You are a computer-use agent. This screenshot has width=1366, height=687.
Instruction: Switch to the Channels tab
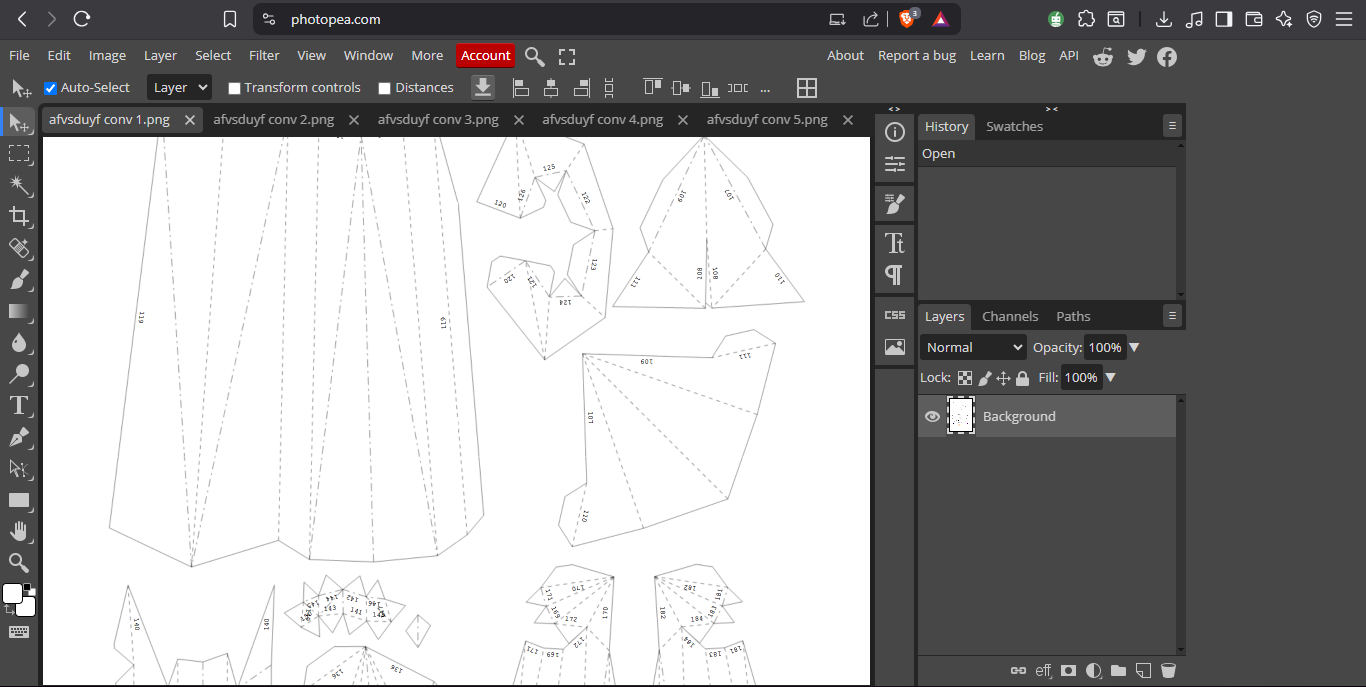(1010, 316)
